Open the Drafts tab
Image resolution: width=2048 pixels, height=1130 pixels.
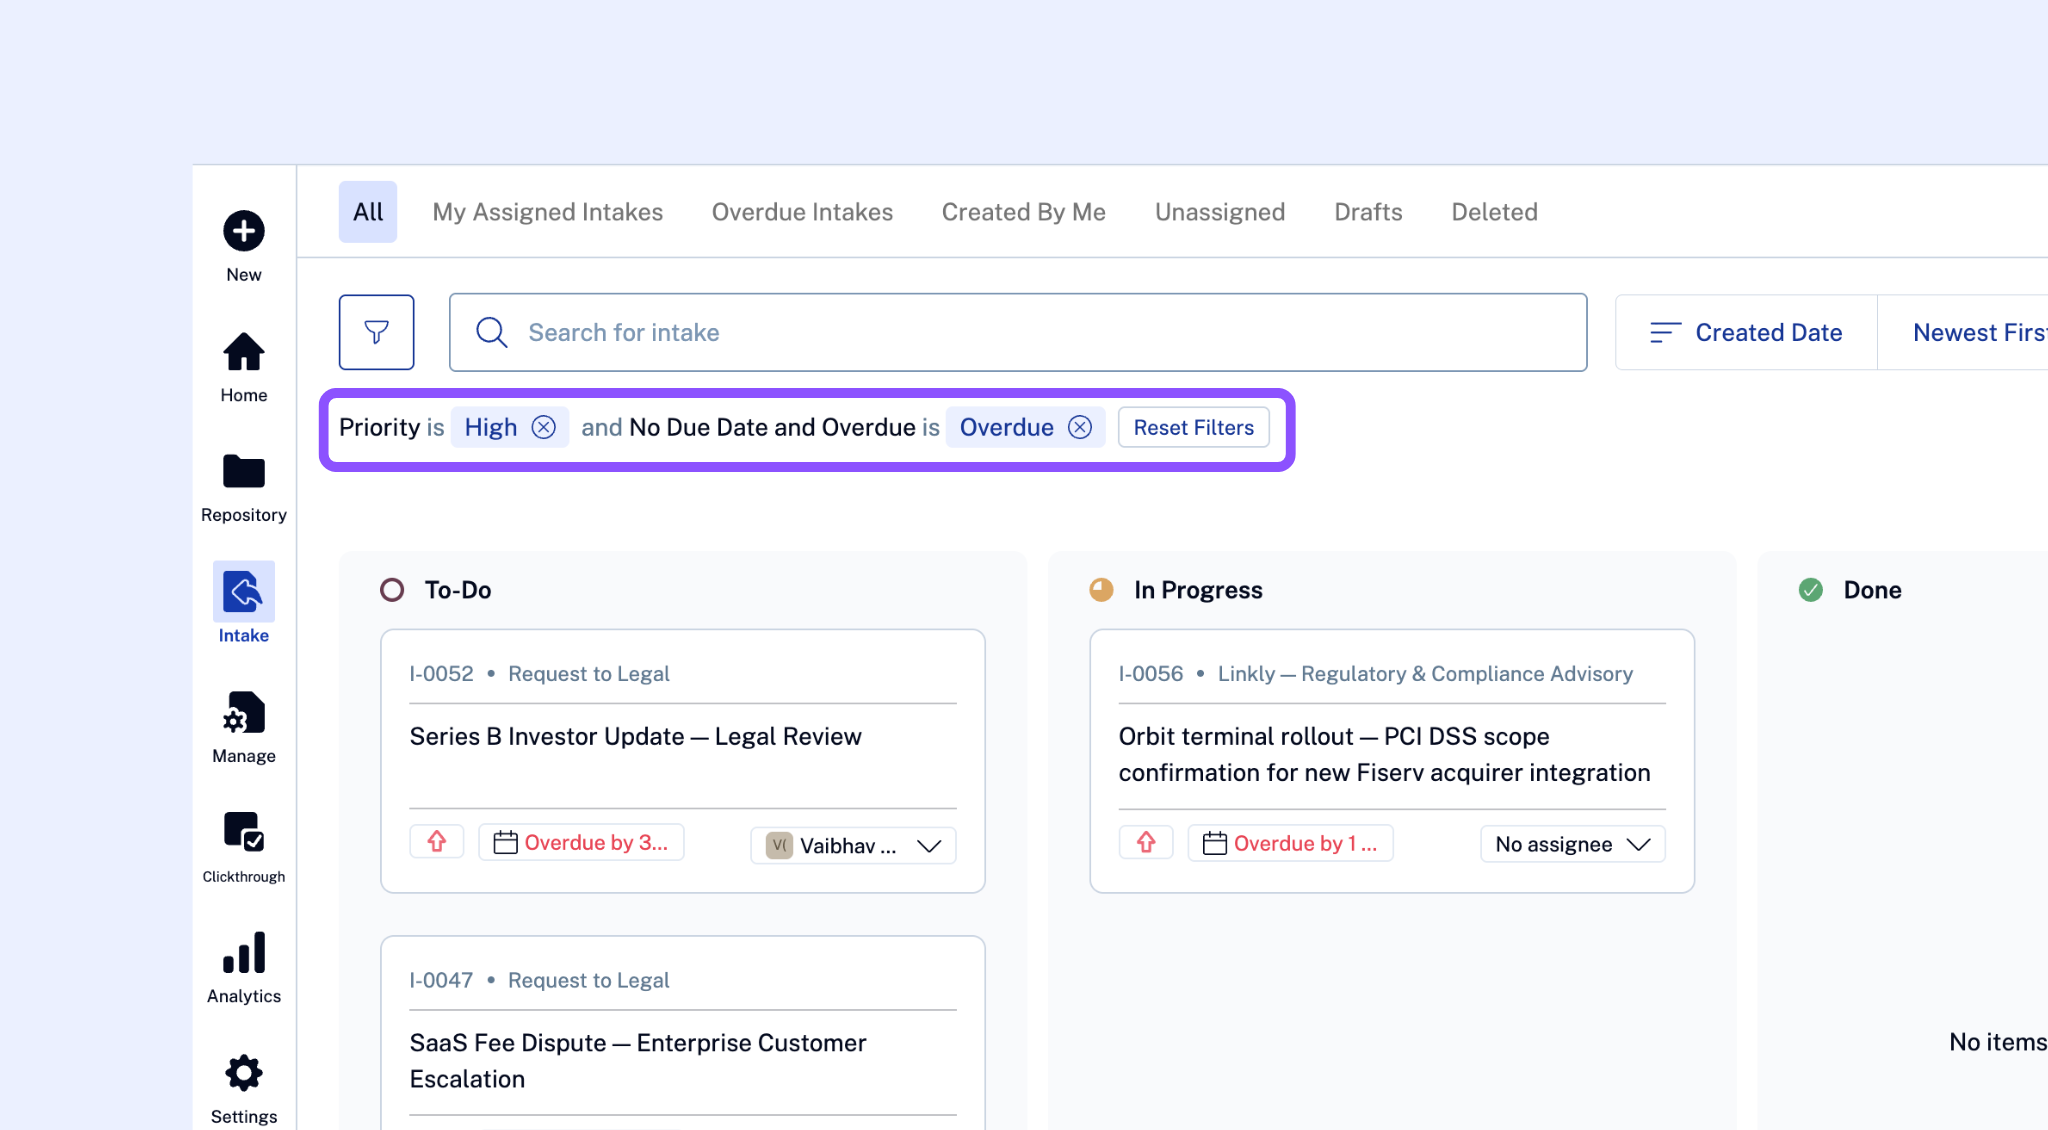pyautogui.click(x=1368, y=212)
